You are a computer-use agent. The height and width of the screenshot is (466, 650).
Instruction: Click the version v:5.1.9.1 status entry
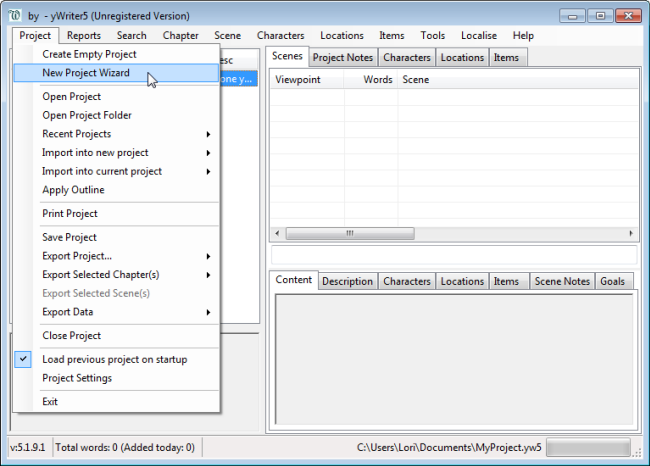click(27, 448)
